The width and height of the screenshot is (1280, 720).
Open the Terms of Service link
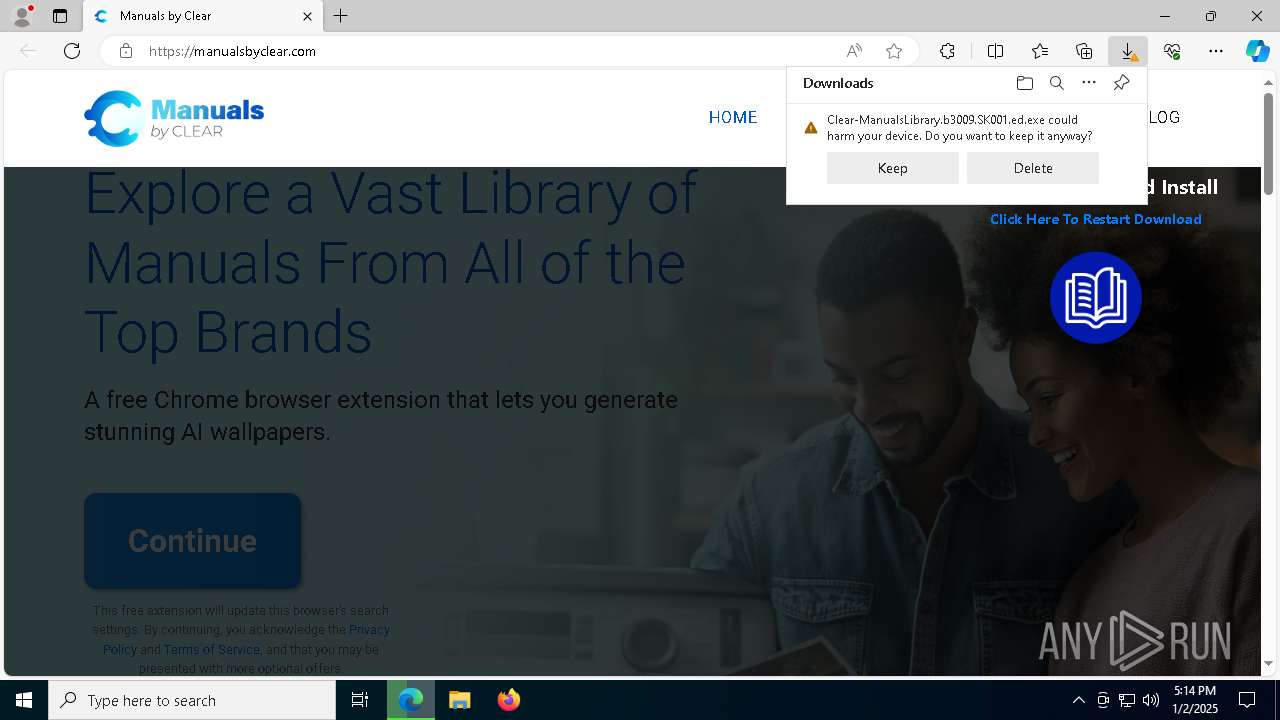coord(212,649)
